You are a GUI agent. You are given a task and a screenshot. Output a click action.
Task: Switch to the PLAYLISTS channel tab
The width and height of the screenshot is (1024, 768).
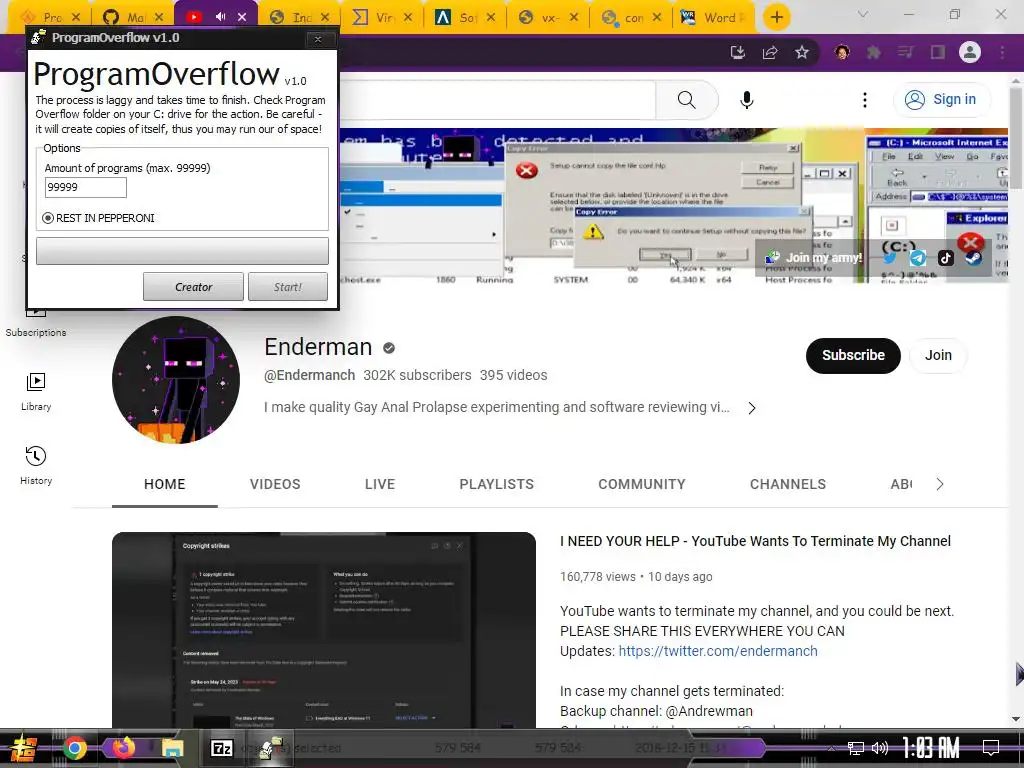[x=496, y=485]
